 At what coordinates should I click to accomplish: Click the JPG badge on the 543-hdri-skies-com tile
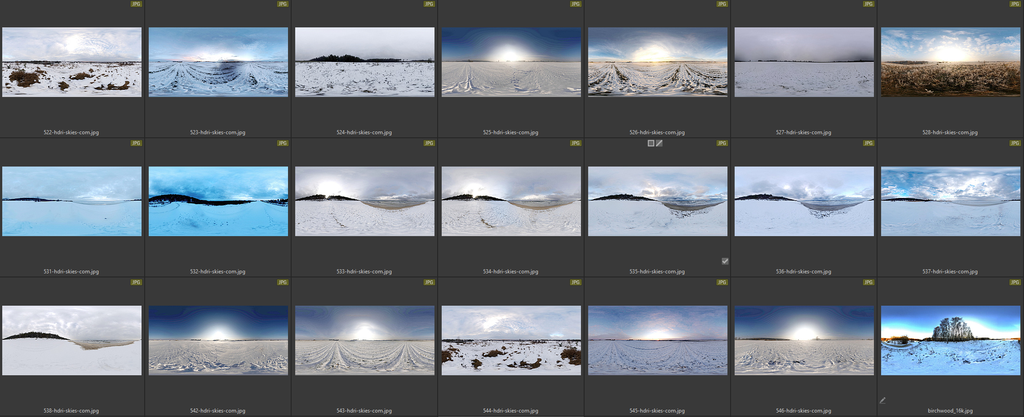pyautogui.click(x=429, y=282)
